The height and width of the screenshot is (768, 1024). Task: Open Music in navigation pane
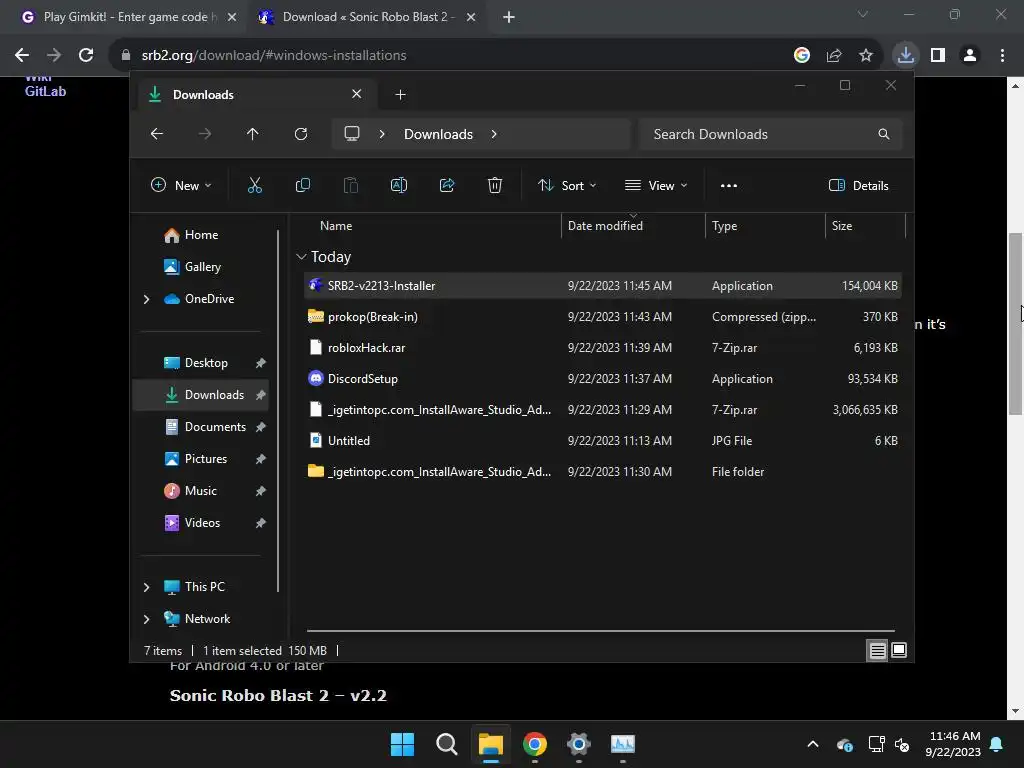click(x=202, y=491)
